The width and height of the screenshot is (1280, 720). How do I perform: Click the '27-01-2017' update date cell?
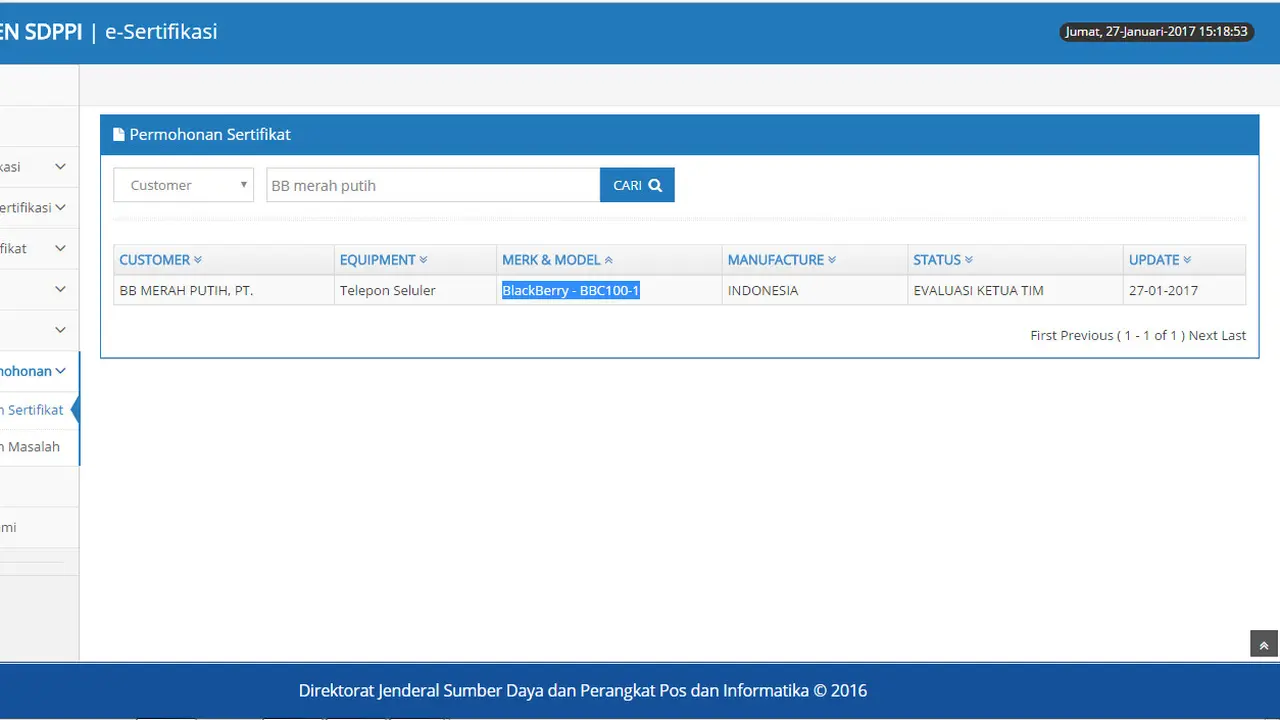pos(1184,290)
